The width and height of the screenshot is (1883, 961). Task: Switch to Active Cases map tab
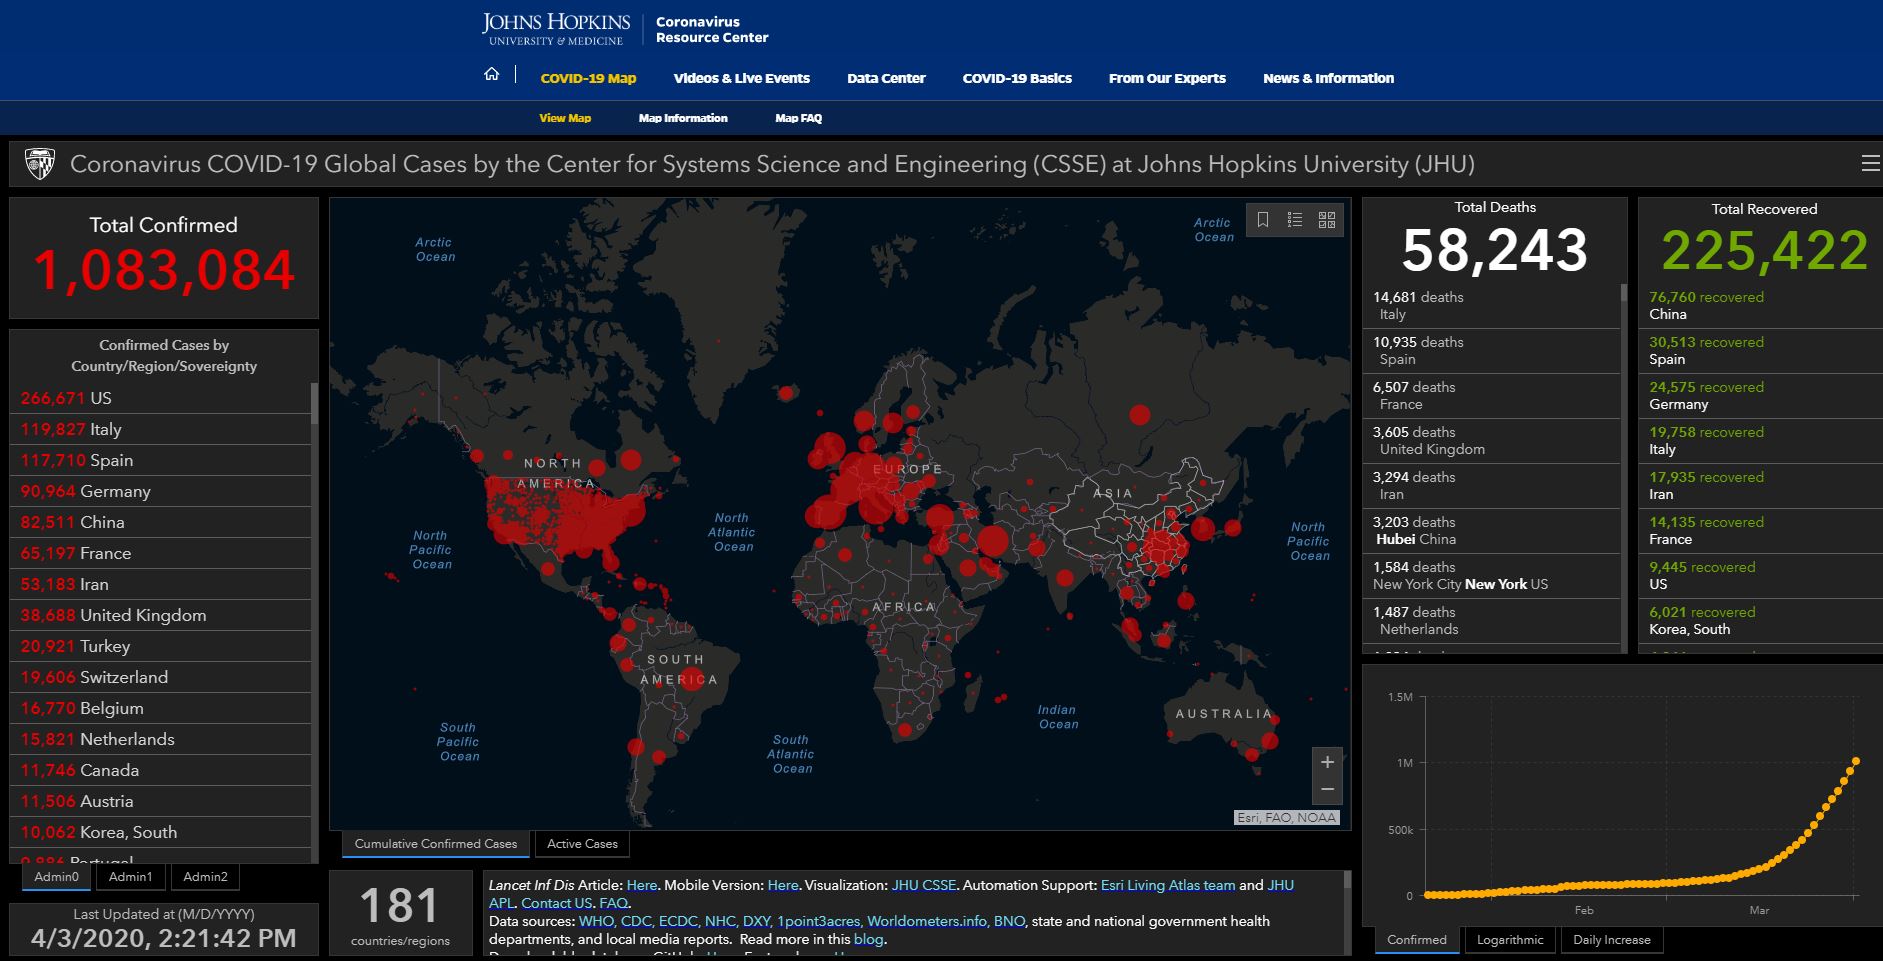582,844
